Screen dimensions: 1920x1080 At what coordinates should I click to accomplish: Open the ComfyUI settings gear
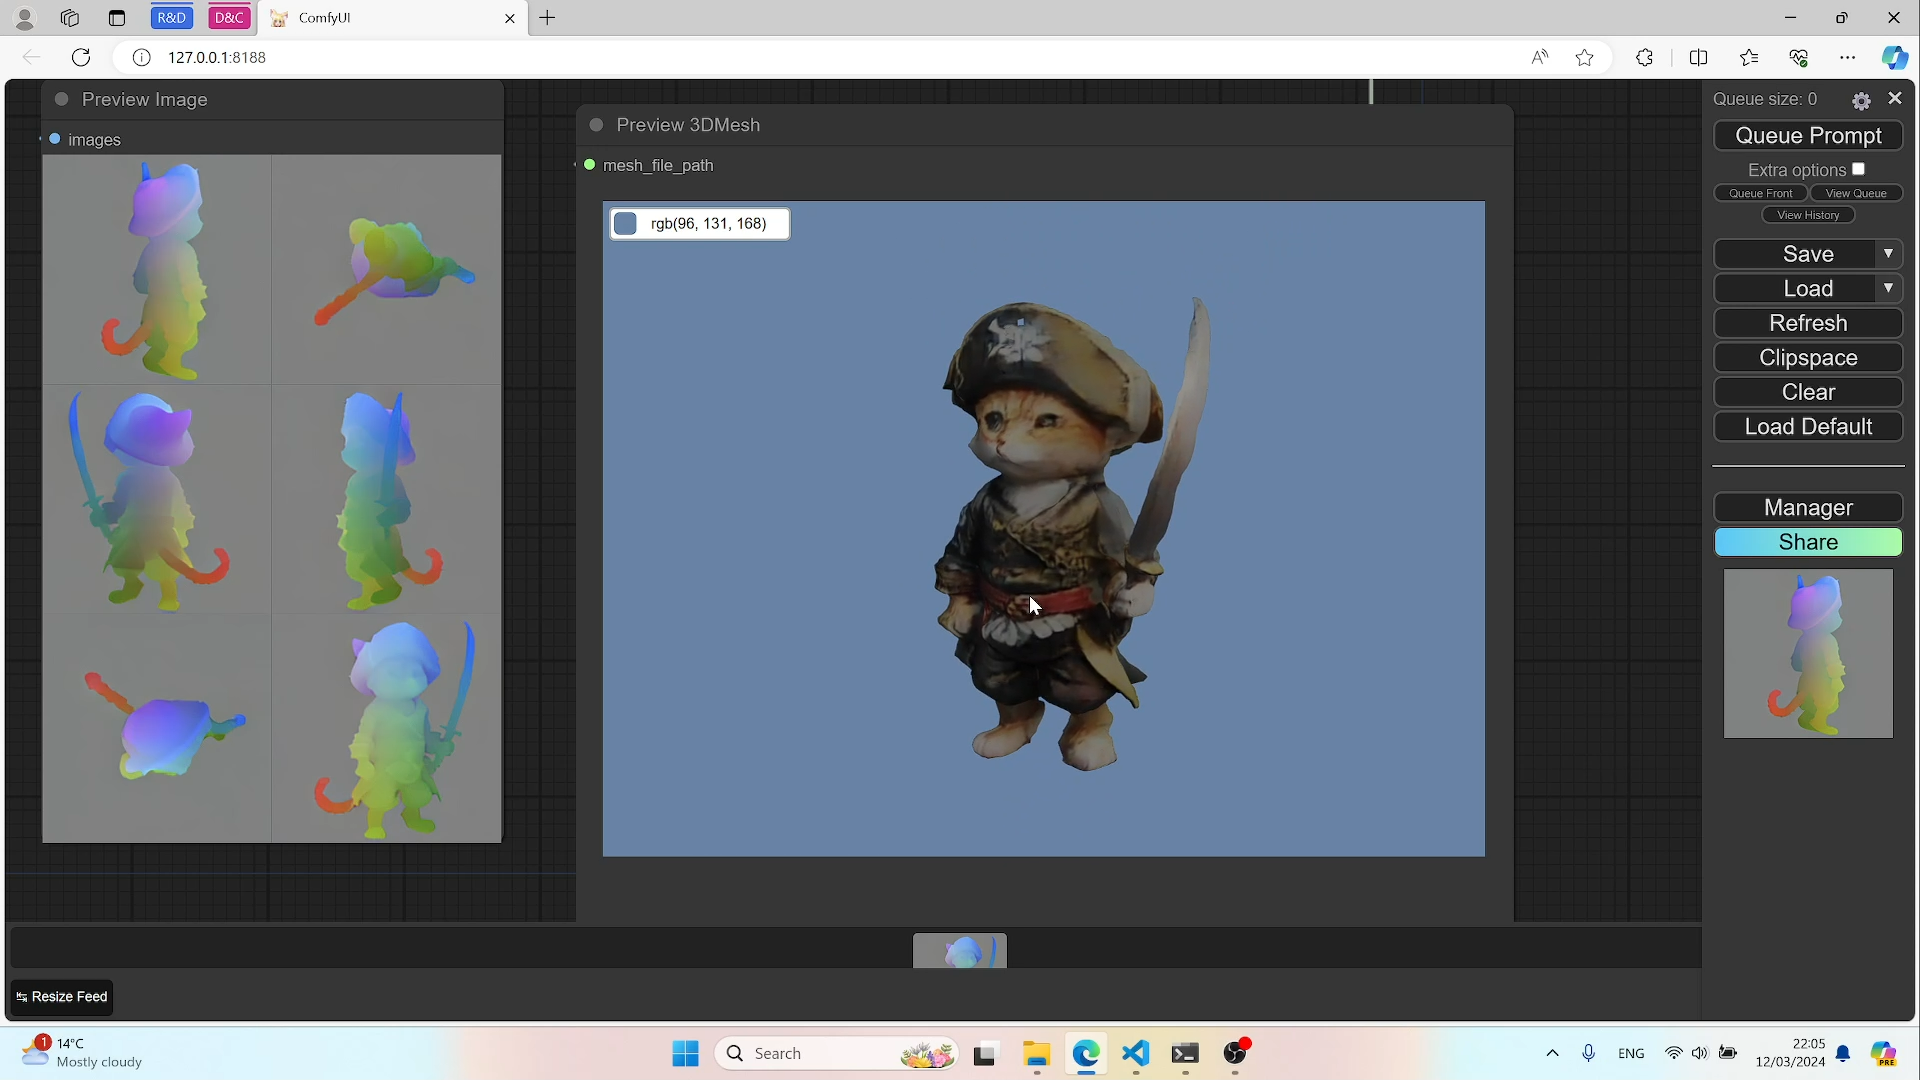tap(1861, 100)
